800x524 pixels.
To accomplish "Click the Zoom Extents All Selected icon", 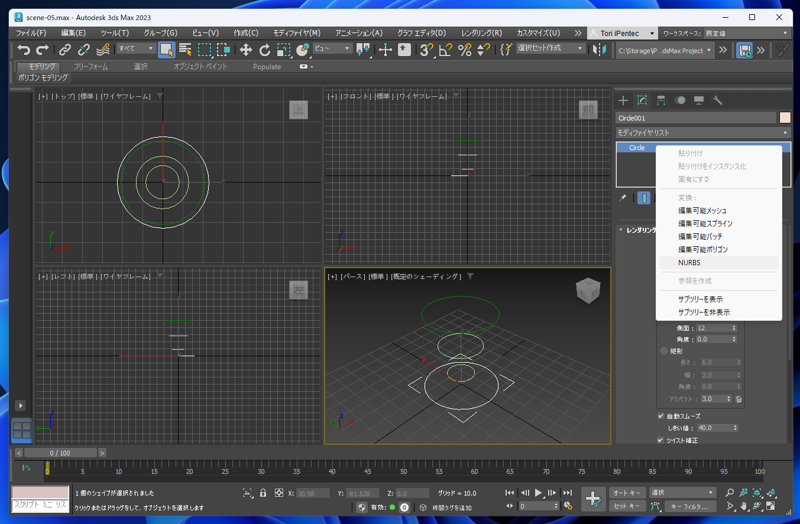I will point(771,492).
